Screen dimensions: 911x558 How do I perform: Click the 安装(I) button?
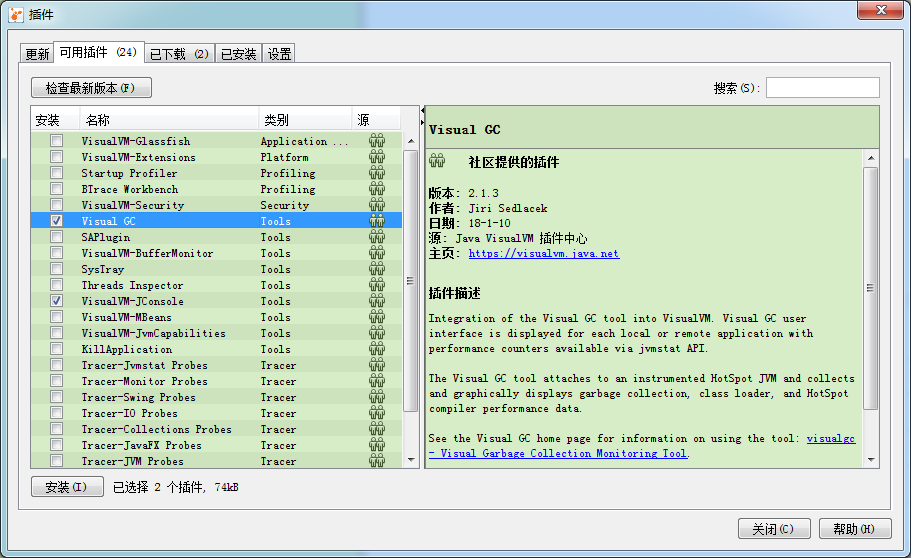point(67,487)
